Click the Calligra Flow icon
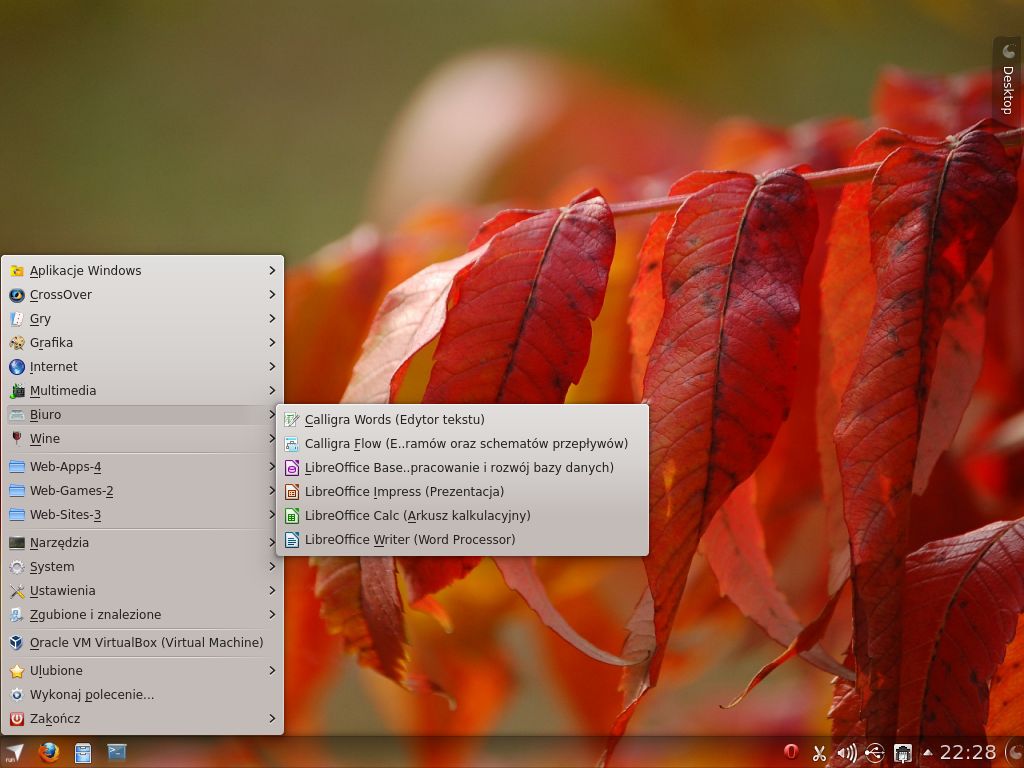This screenshot has width=1024, height=768. (292, 444)
